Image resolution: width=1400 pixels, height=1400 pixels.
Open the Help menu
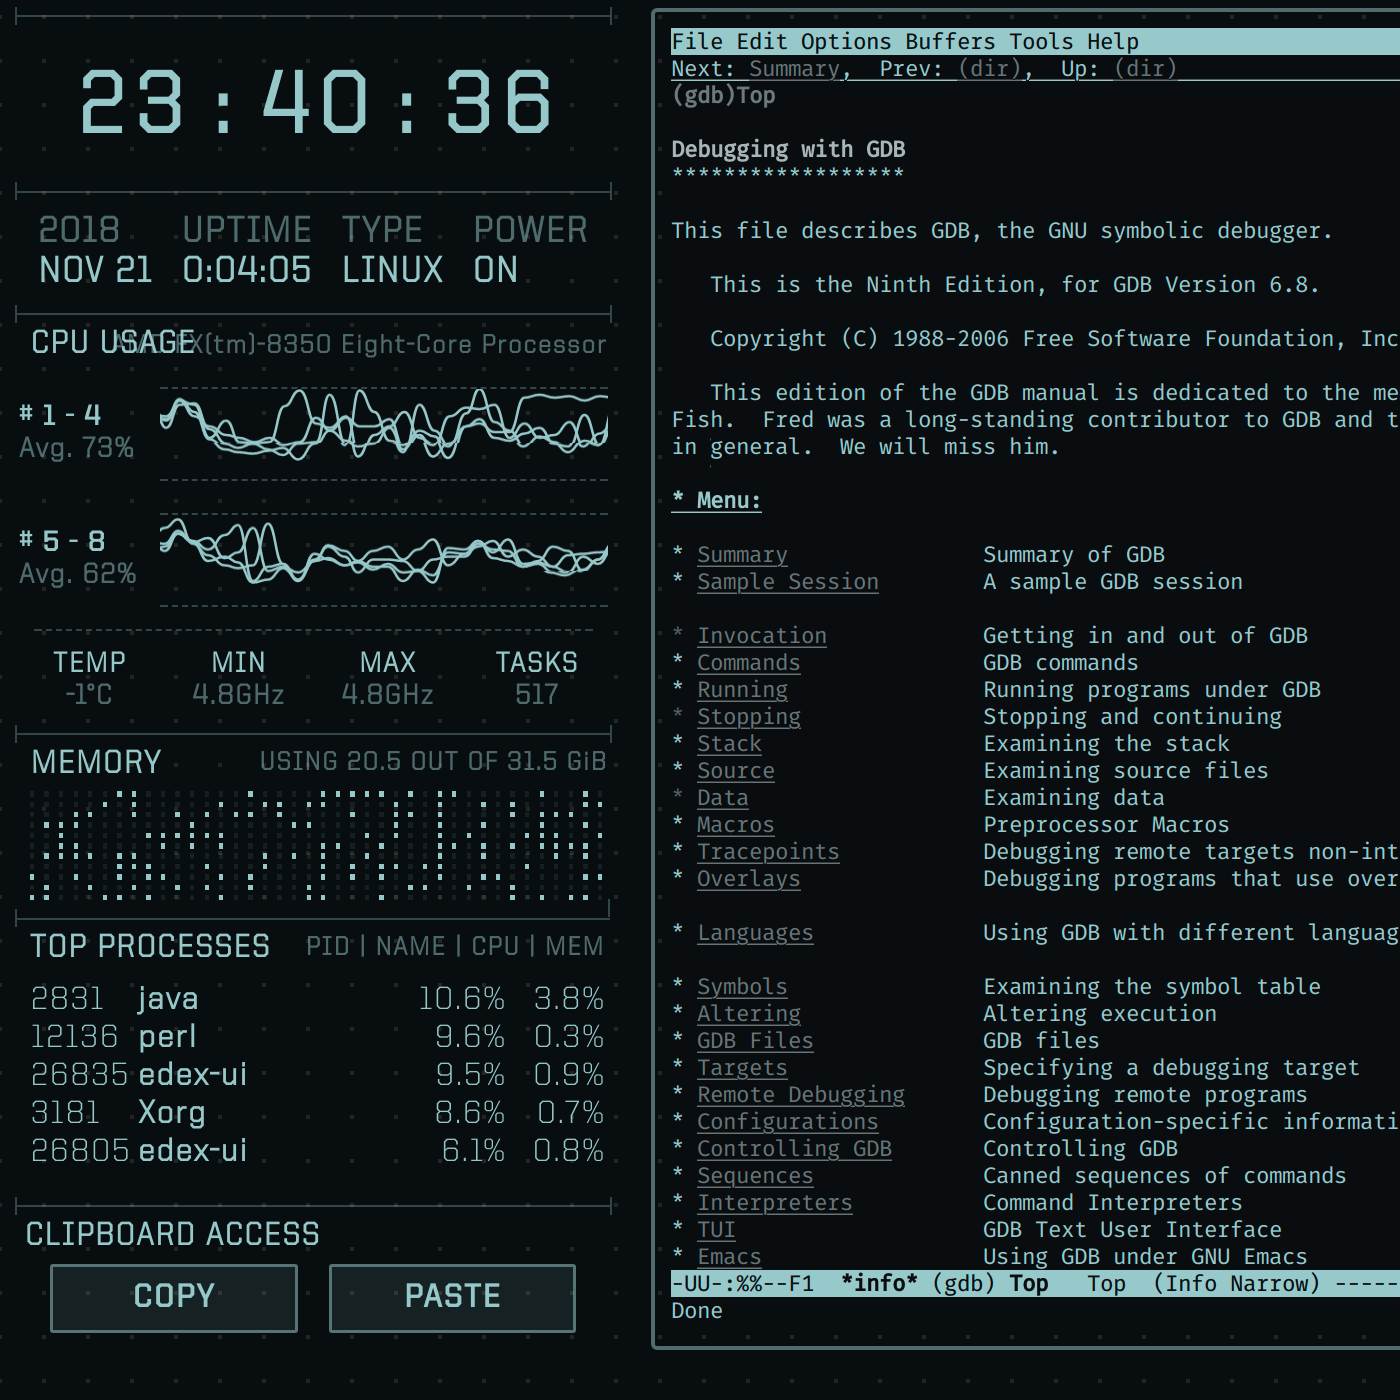[x=1113, y=42]
